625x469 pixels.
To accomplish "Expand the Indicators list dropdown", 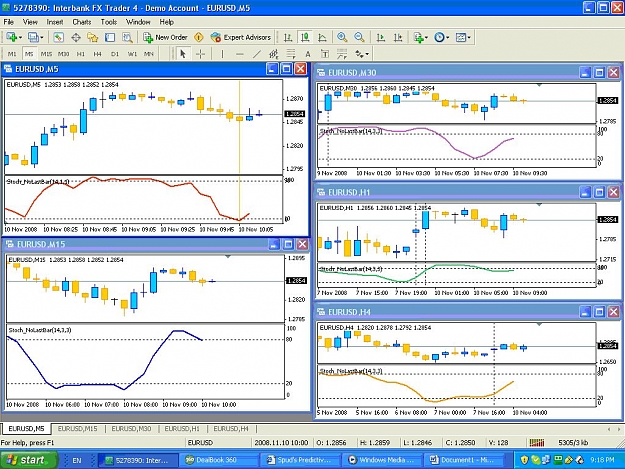I will pyautogui.click(x=426, y=37).
